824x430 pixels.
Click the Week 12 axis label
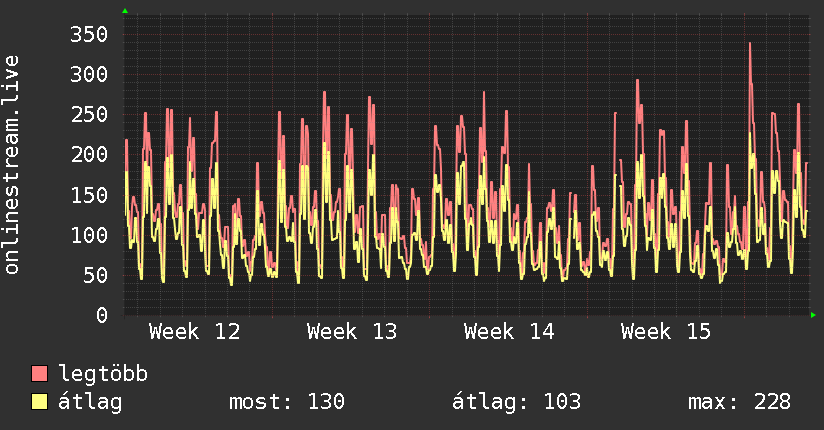[194, 332]
